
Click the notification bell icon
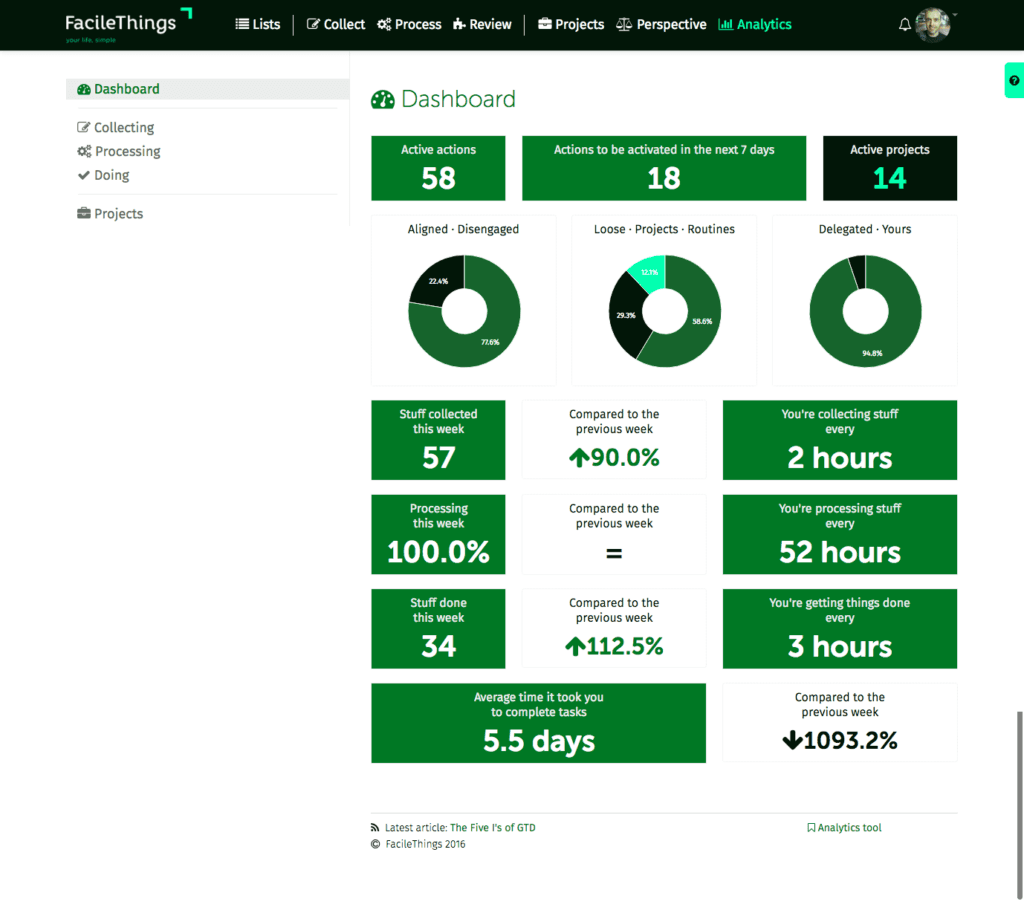coord(904,24)
